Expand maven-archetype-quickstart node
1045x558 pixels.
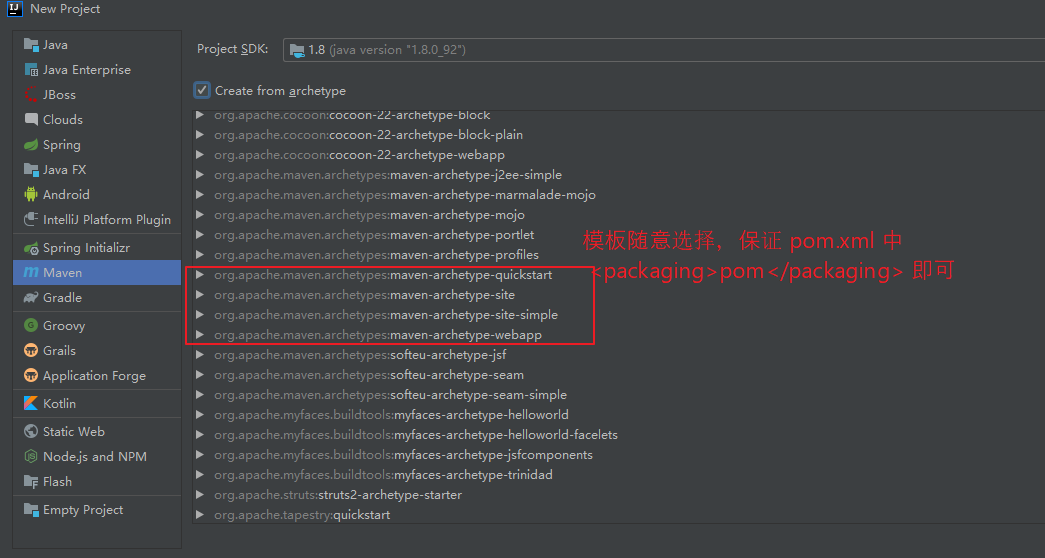click(x=200, y=275)
